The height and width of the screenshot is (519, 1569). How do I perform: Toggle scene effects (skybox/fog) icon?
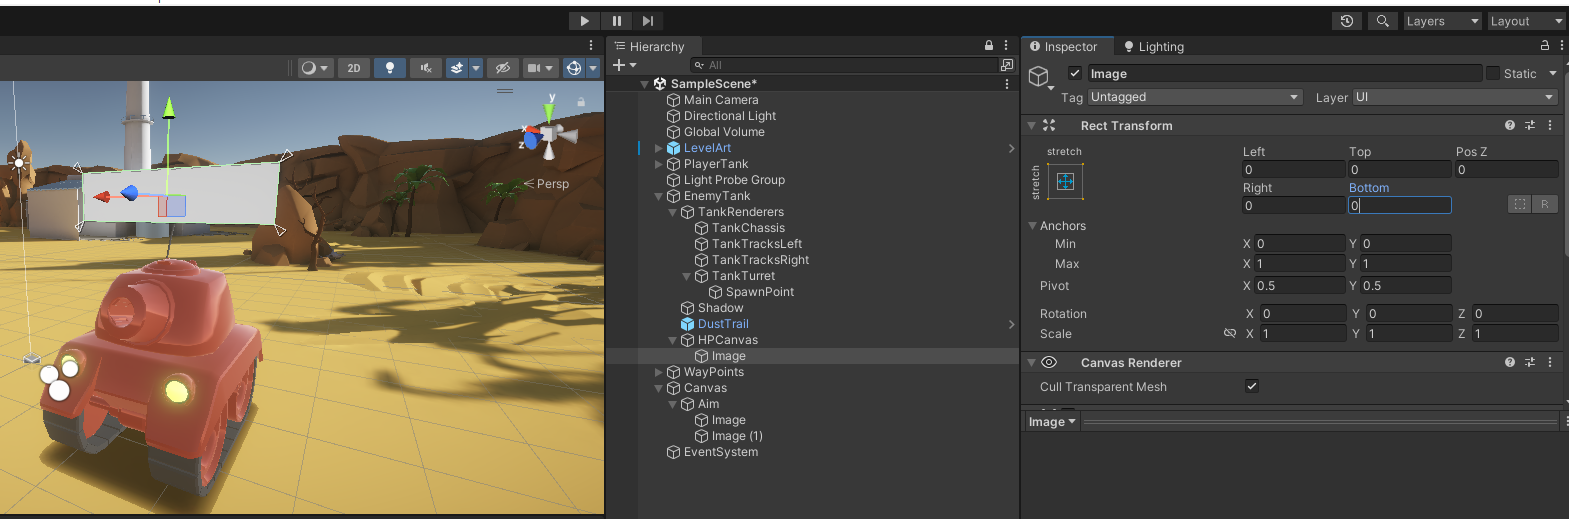[x=457, y=68]
